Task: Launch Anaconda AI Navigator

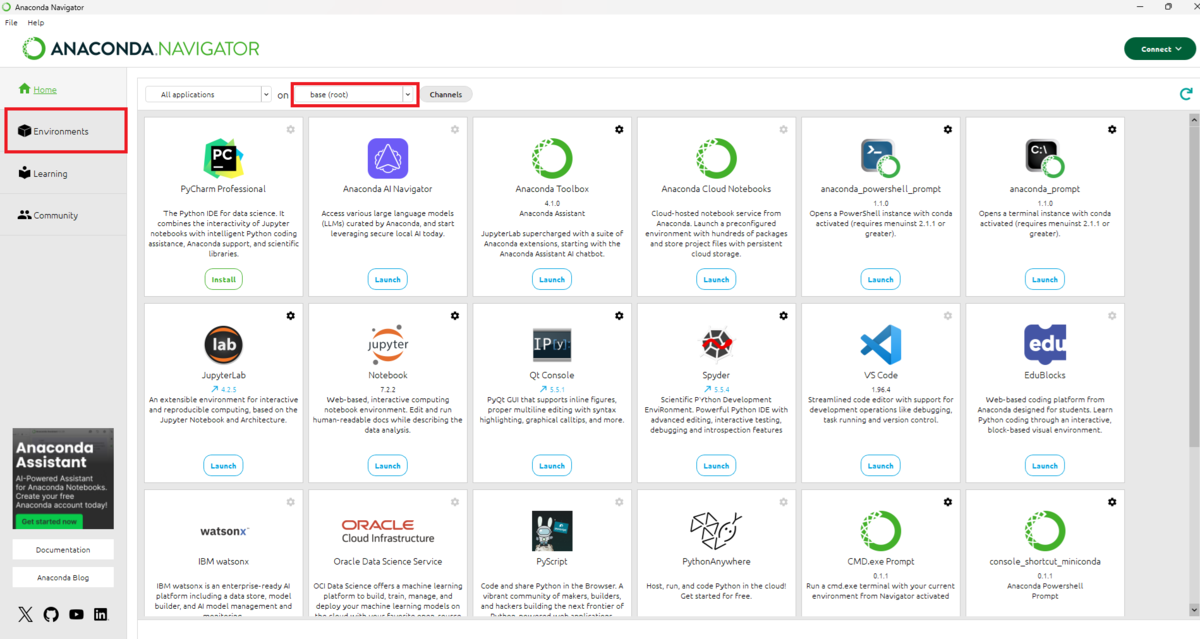Action: (x=388, y=279)
